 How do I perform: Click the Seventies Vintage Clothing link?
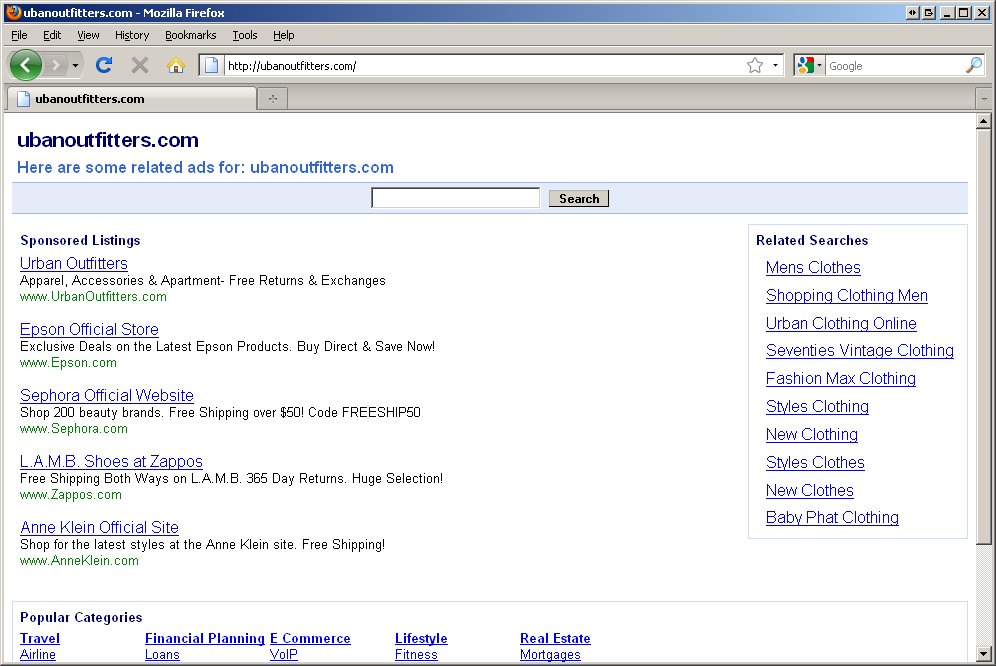860,351
